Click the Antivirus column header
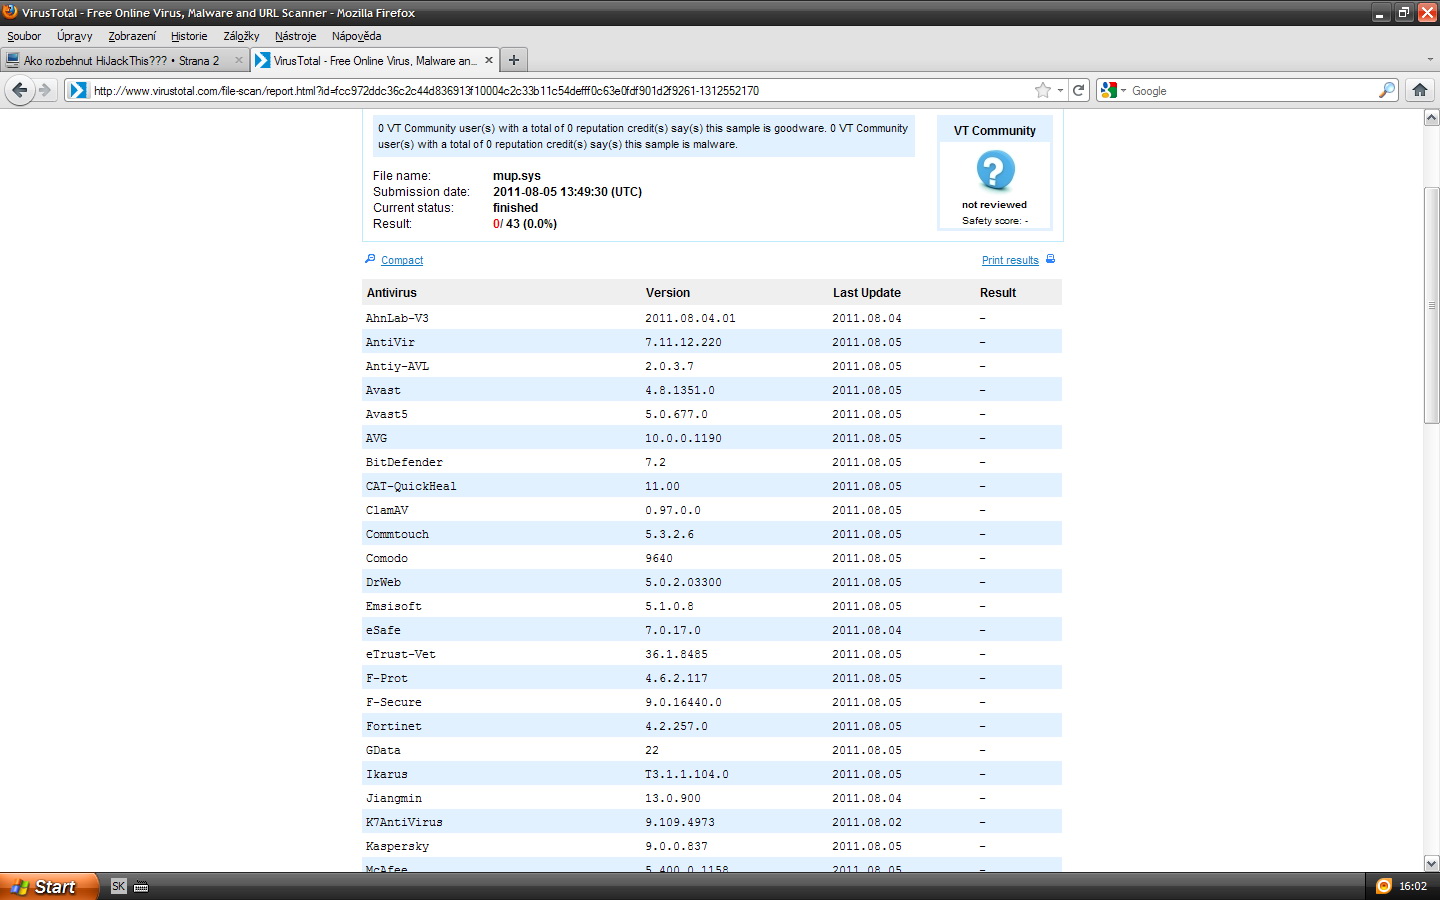 (391, 293)
